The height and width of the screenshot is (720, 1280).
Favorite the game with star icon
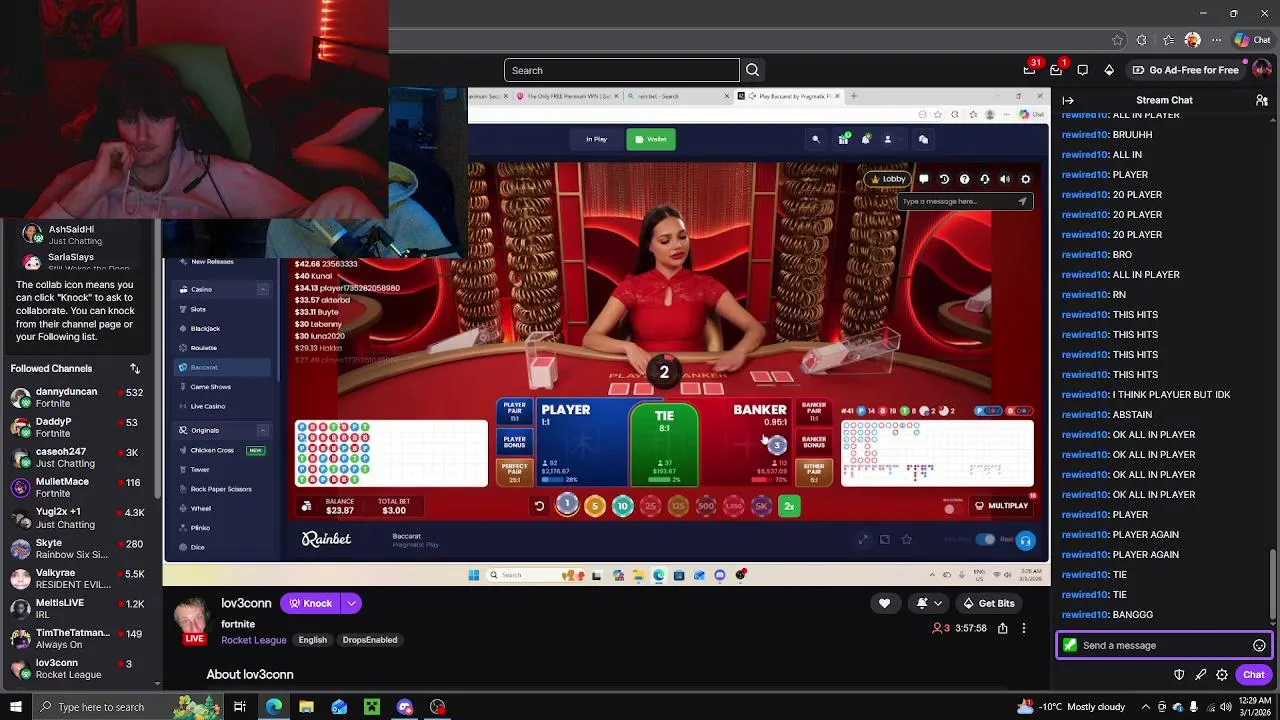click(x=906, y=540)
